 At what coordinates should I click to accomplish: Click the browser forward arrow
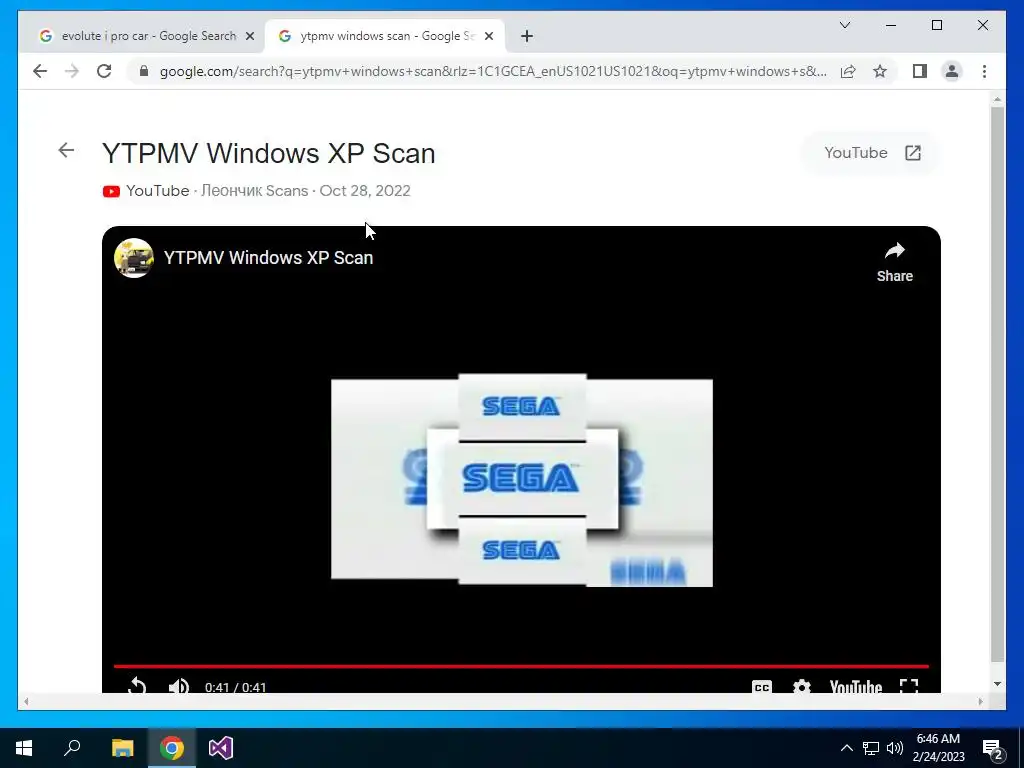[72, 71]
